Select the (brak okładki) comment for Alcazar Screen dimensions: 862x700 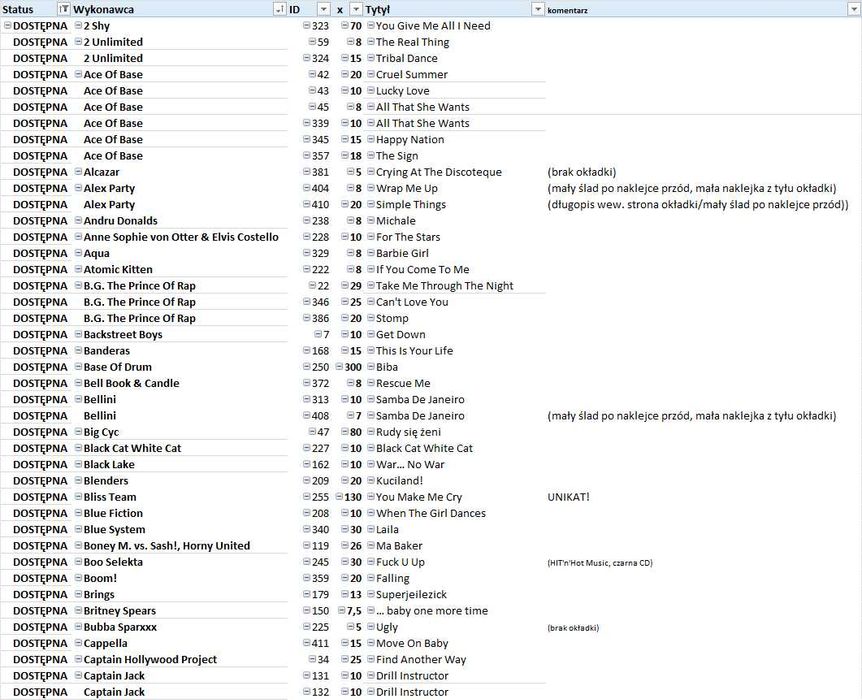click(582, 172)
